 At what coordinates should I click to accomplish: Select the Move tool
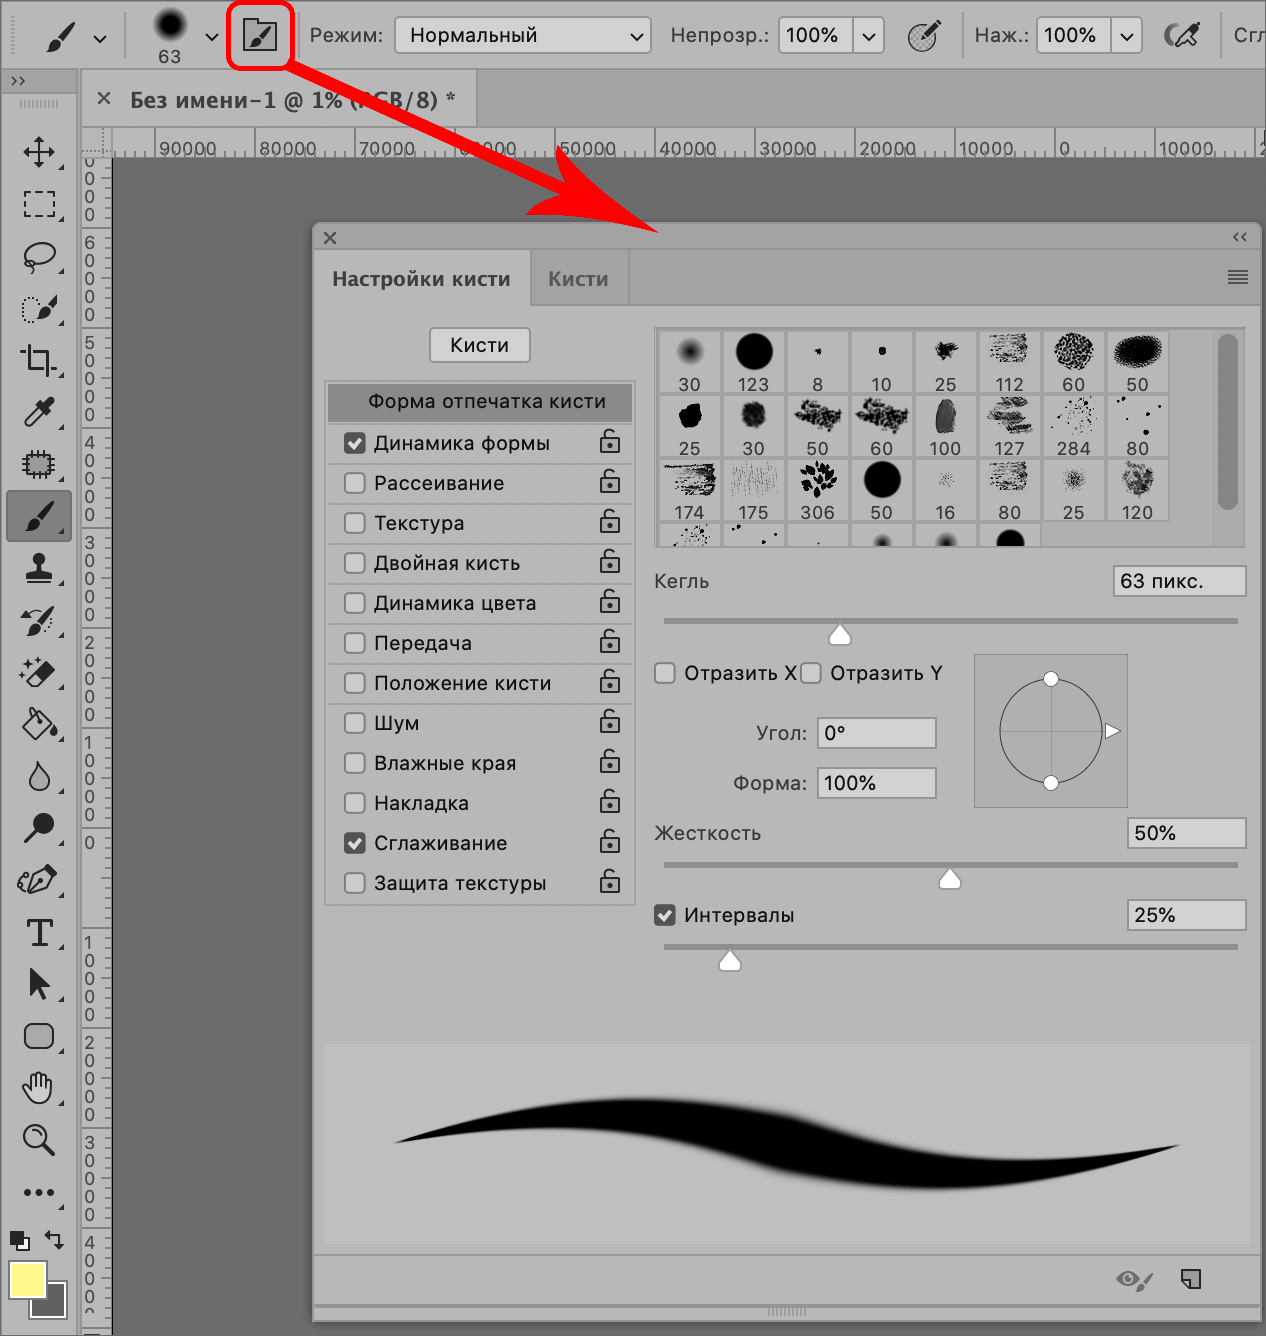pos(39,153)
